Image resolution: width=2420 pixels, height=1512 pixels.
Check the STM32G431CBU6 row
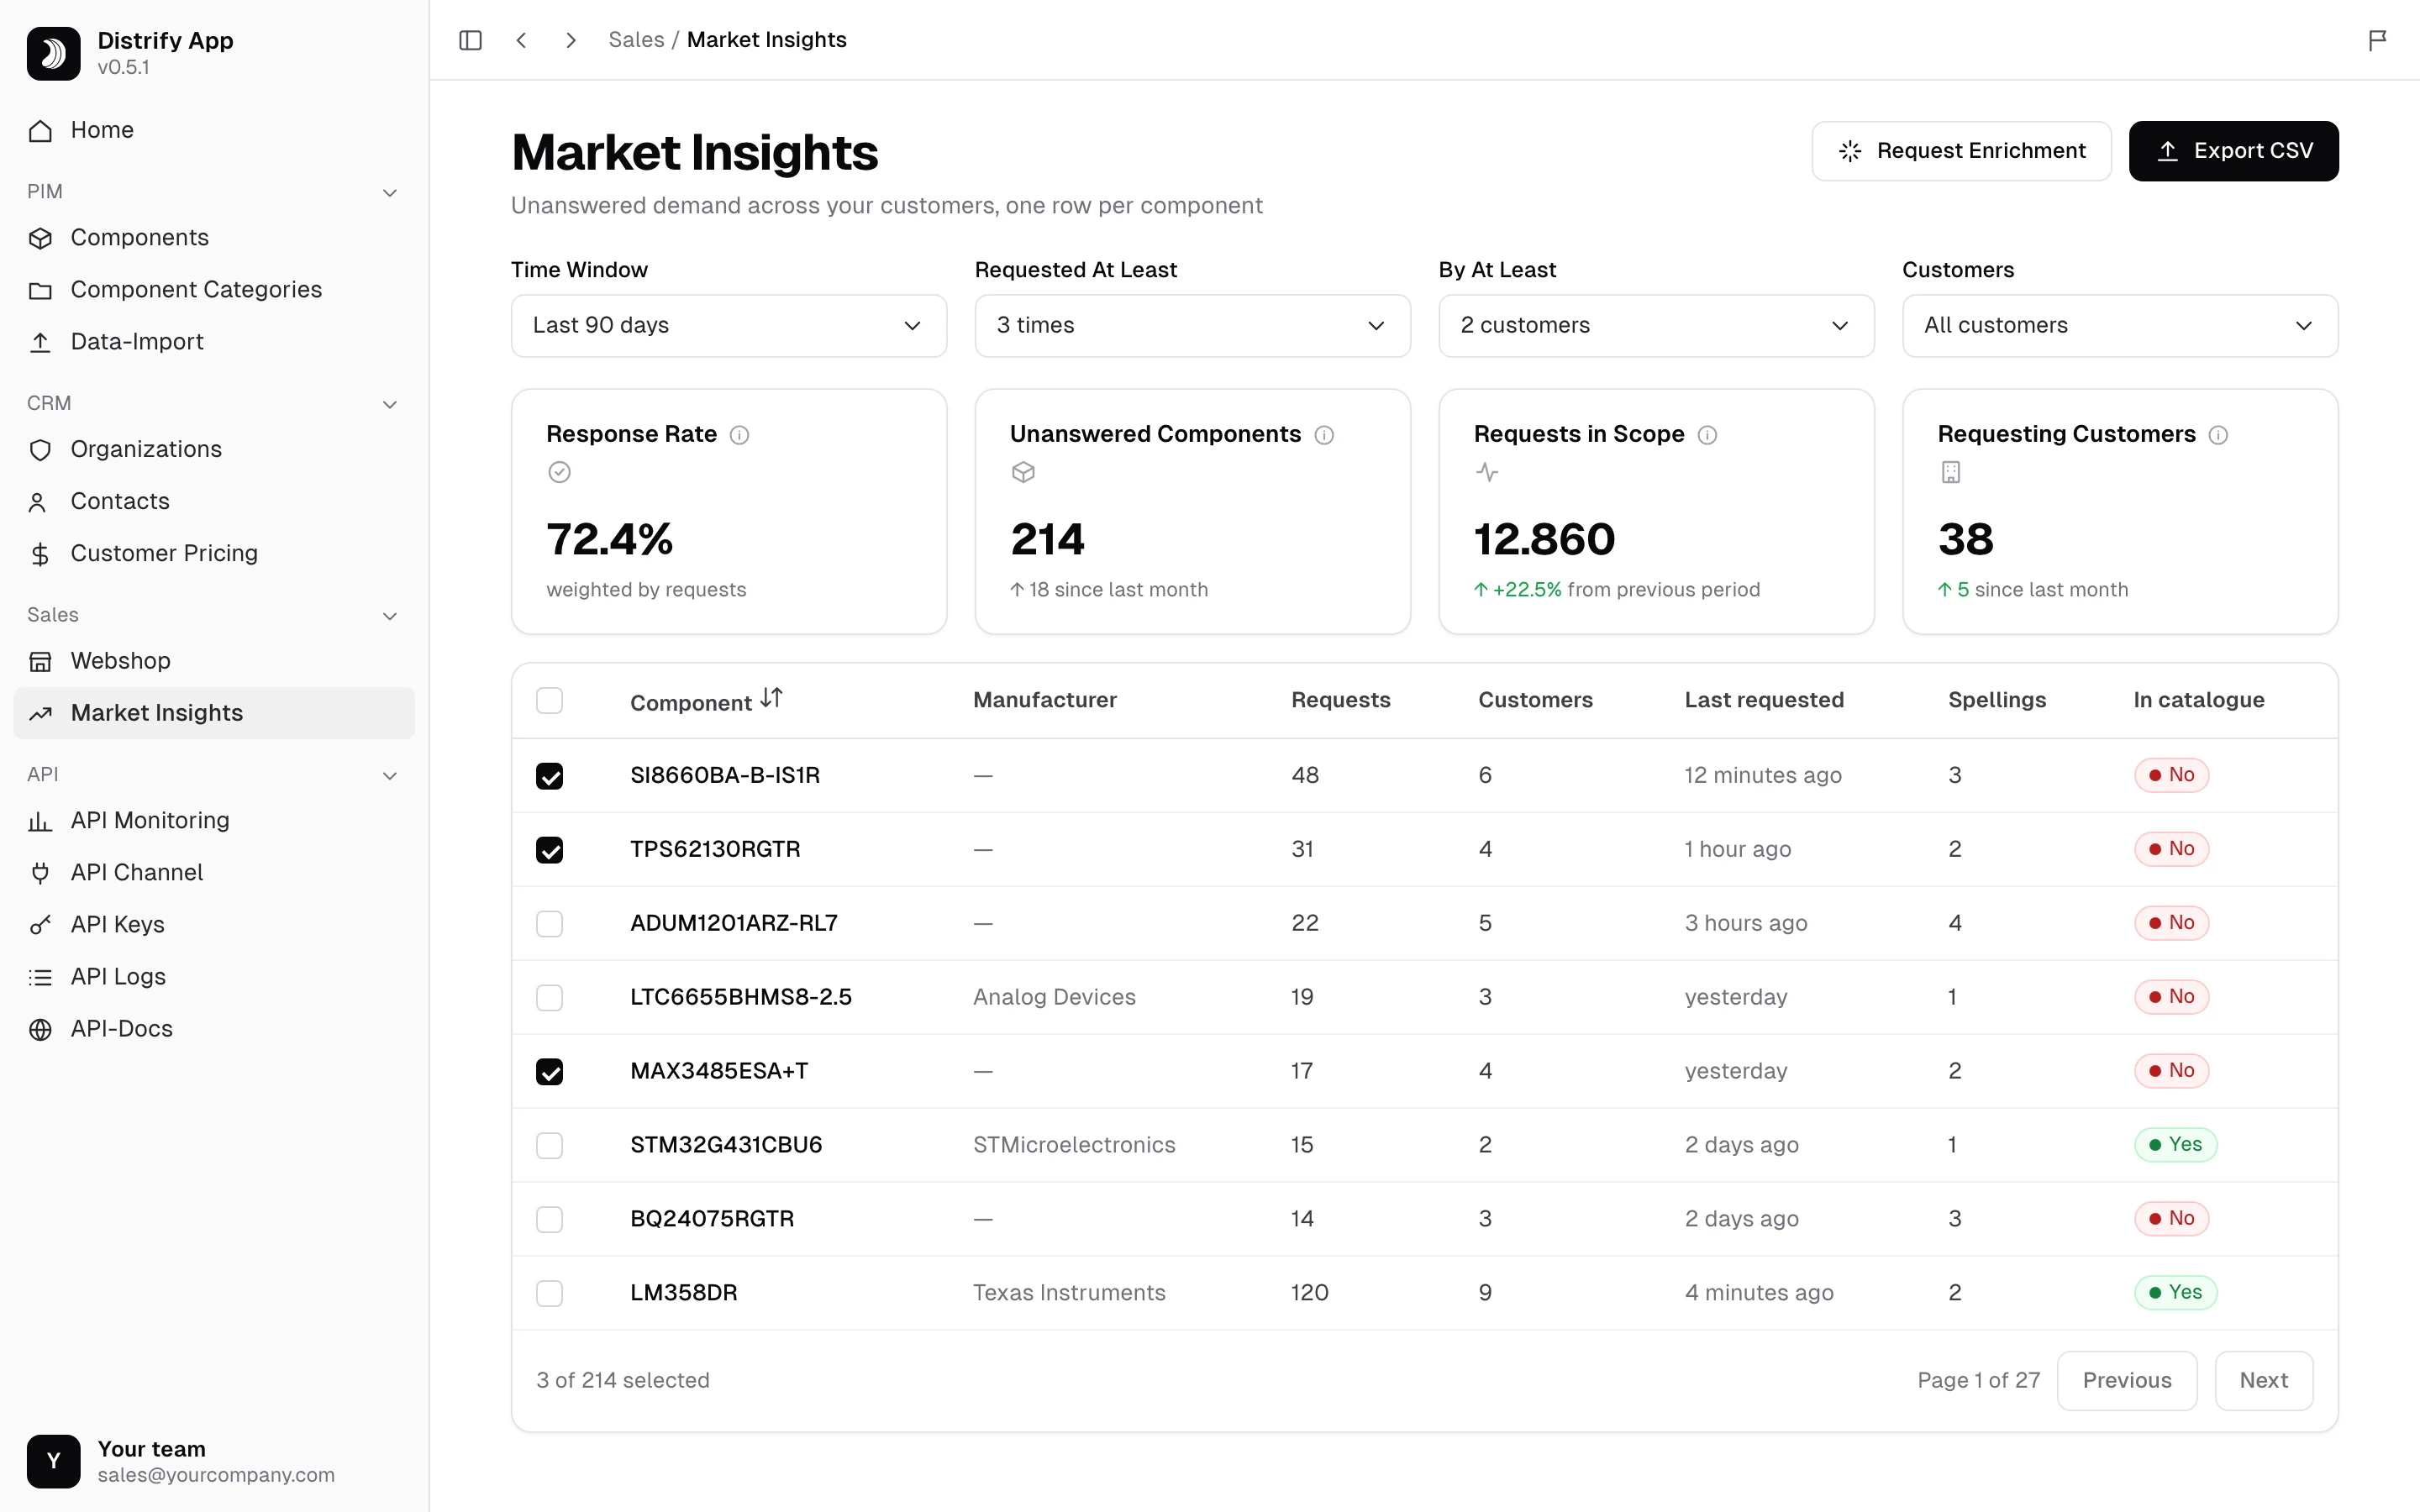coord(549,1146)
